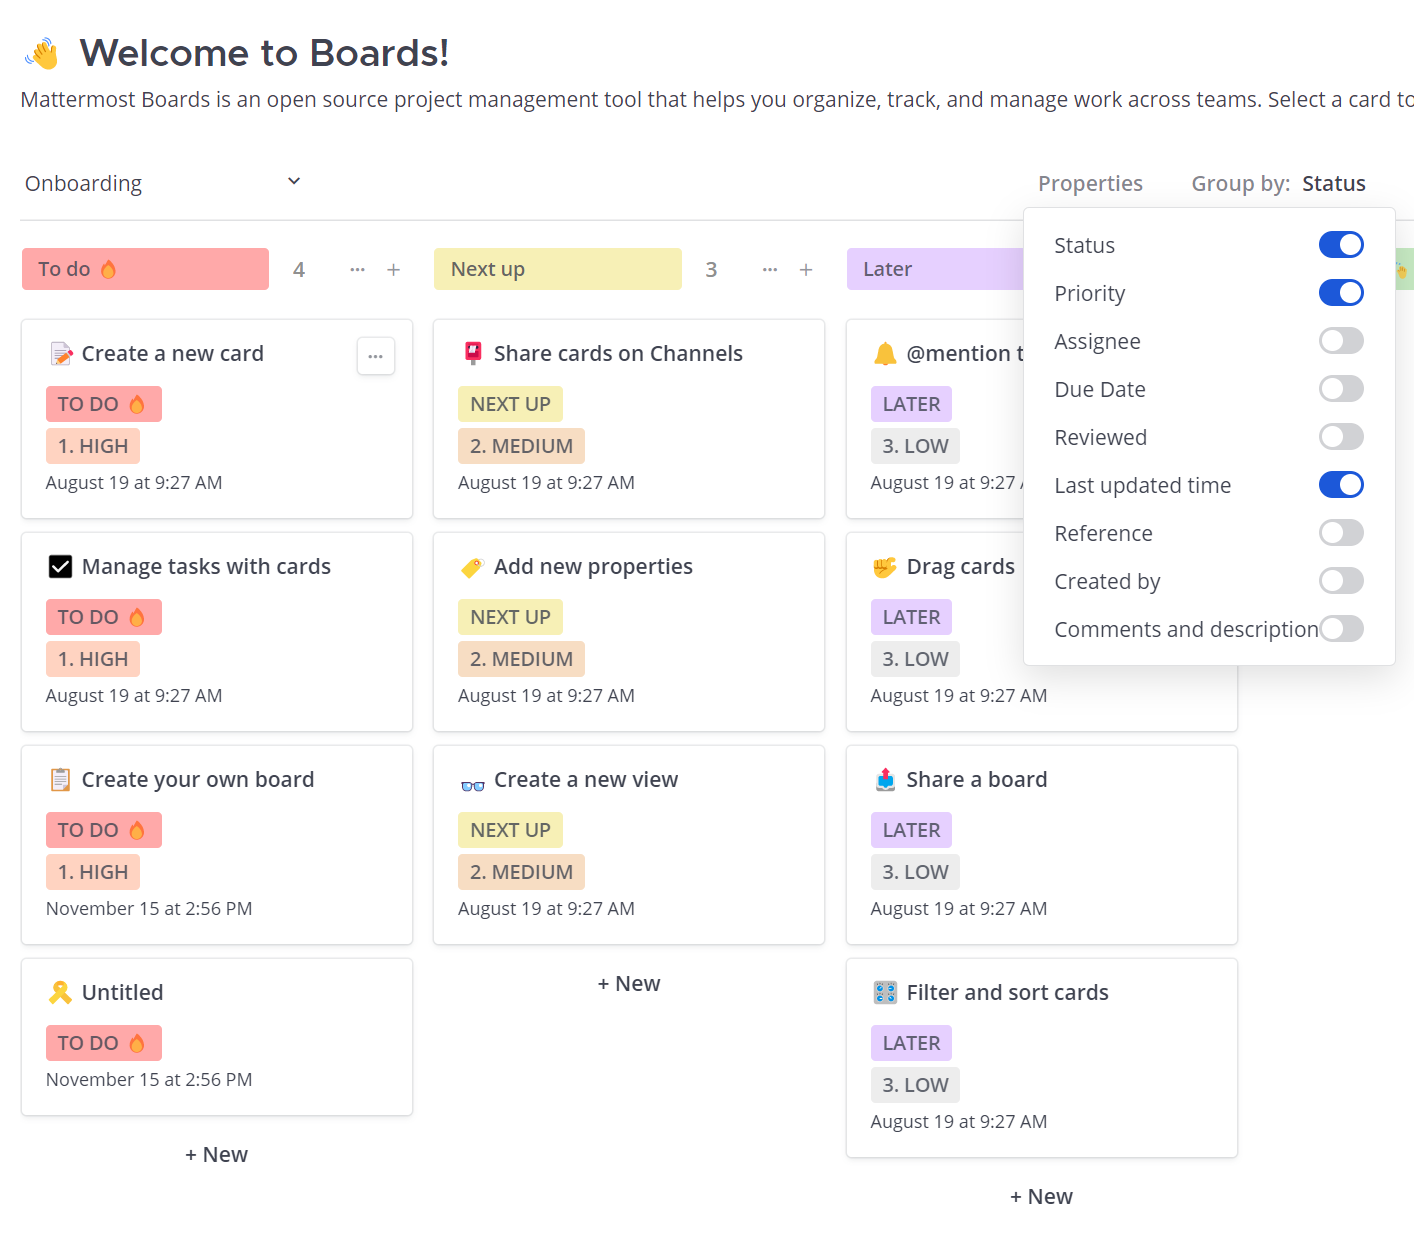Click the red To do column label

[145, 269]
